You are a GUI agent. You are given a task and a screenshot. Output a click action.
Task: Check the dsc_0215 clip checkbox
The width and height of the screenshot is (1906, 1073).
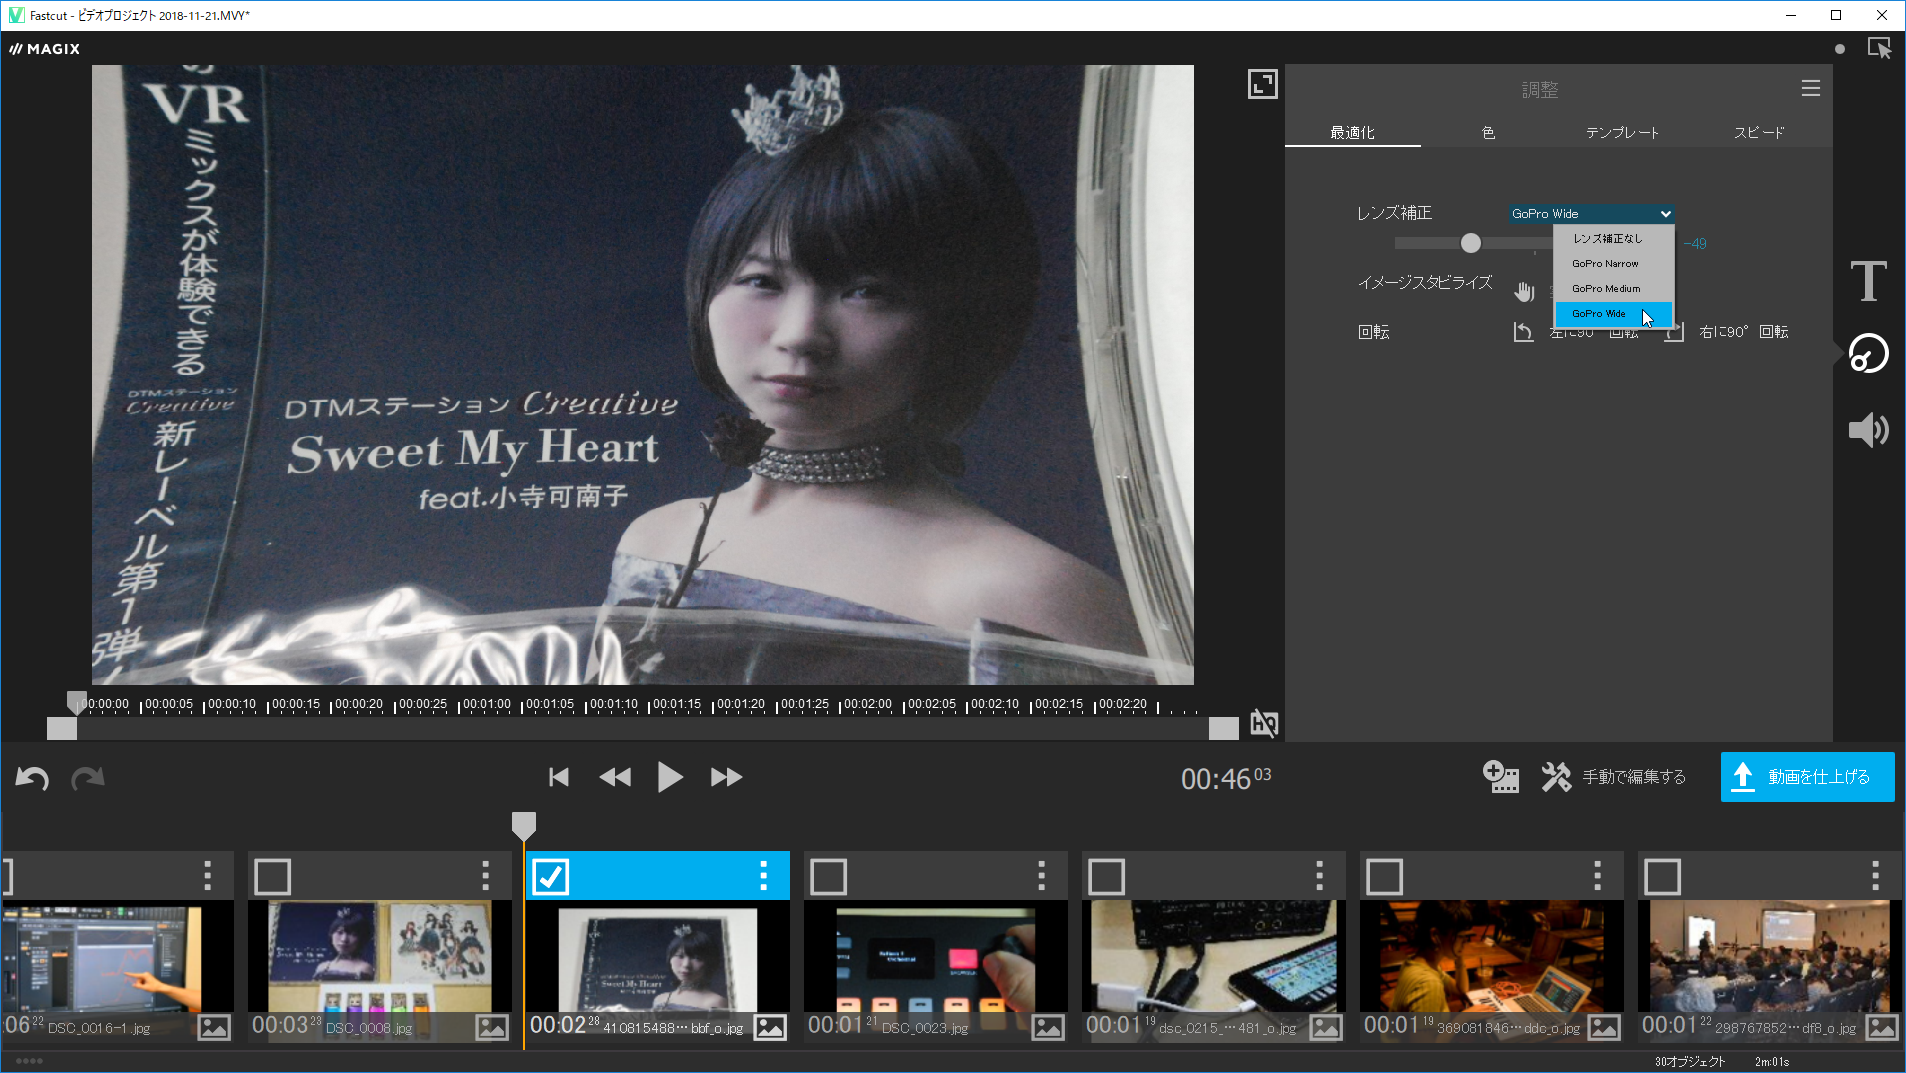(1106, 877)
